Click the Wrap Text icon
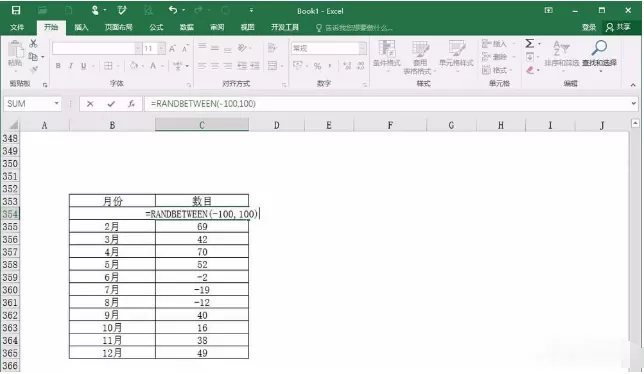The image size is (644, 374). point(272,48)
